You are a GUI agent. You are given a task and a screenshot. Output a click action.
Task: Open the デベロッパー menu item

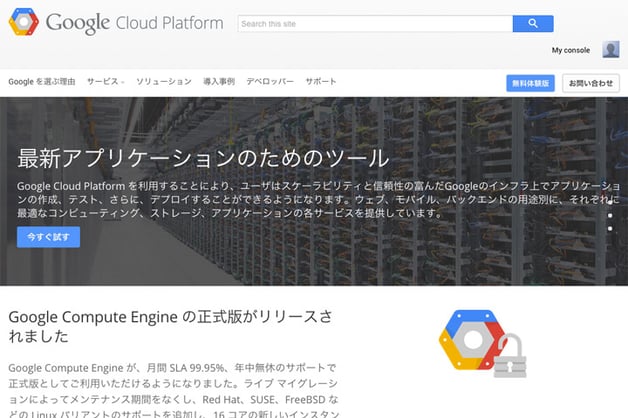(x=270, y=82)
